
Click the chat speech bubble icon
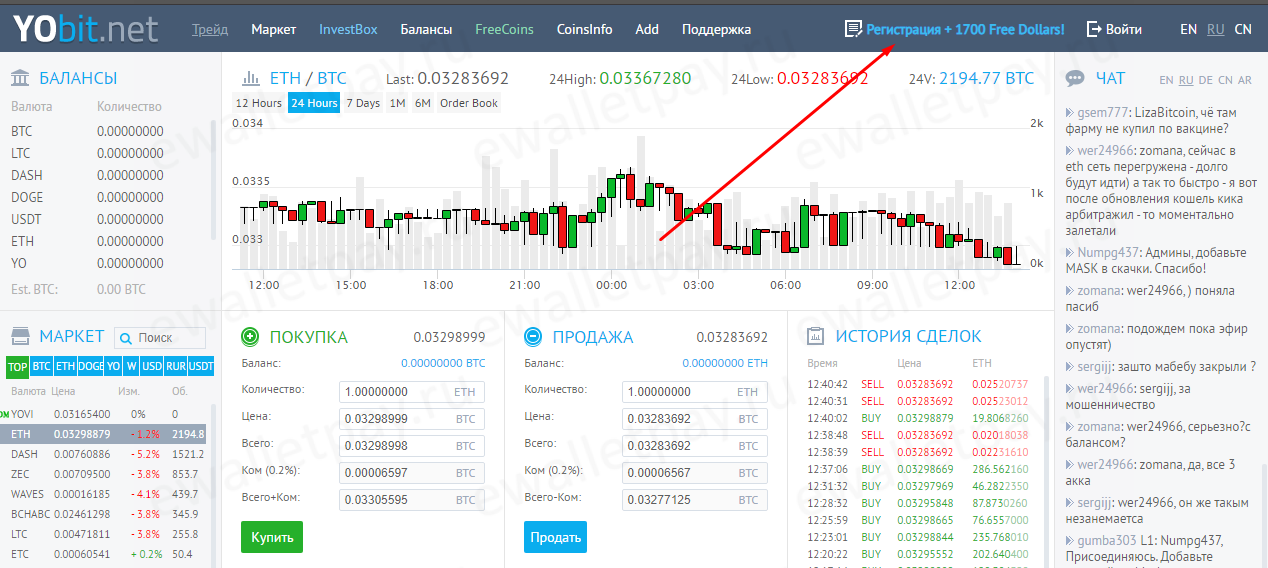1076,78
